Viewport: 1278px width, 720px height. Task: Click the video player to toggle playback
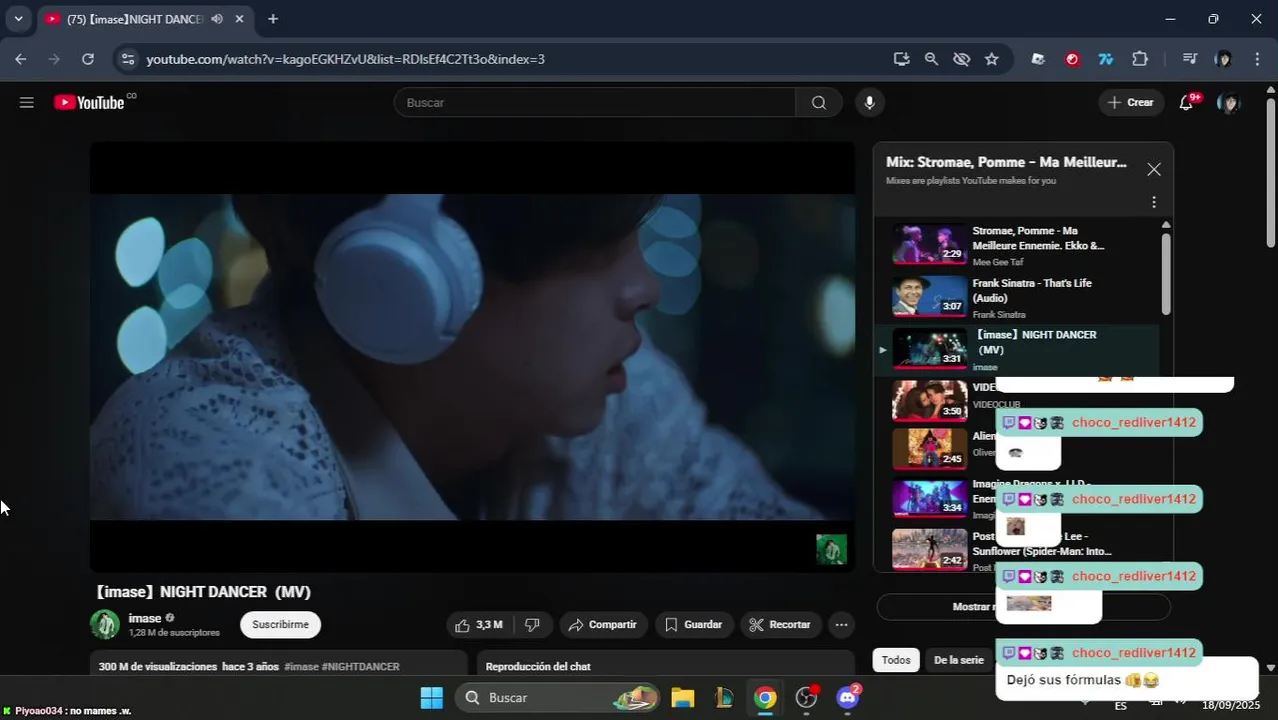pos(472,357)
